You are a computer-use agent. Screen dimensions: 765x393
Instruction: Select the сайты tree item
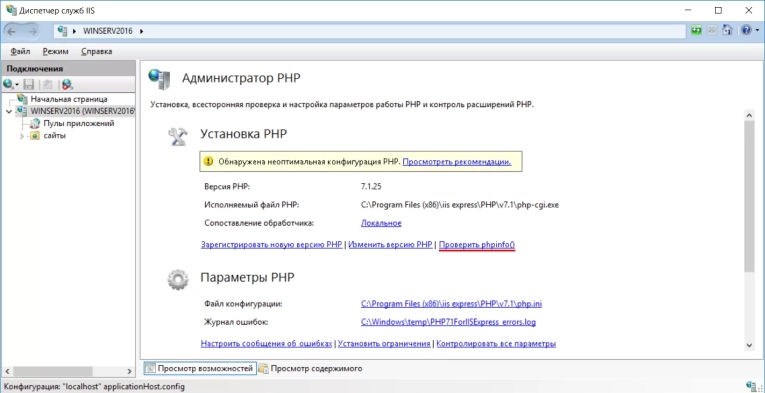[54, 136]
